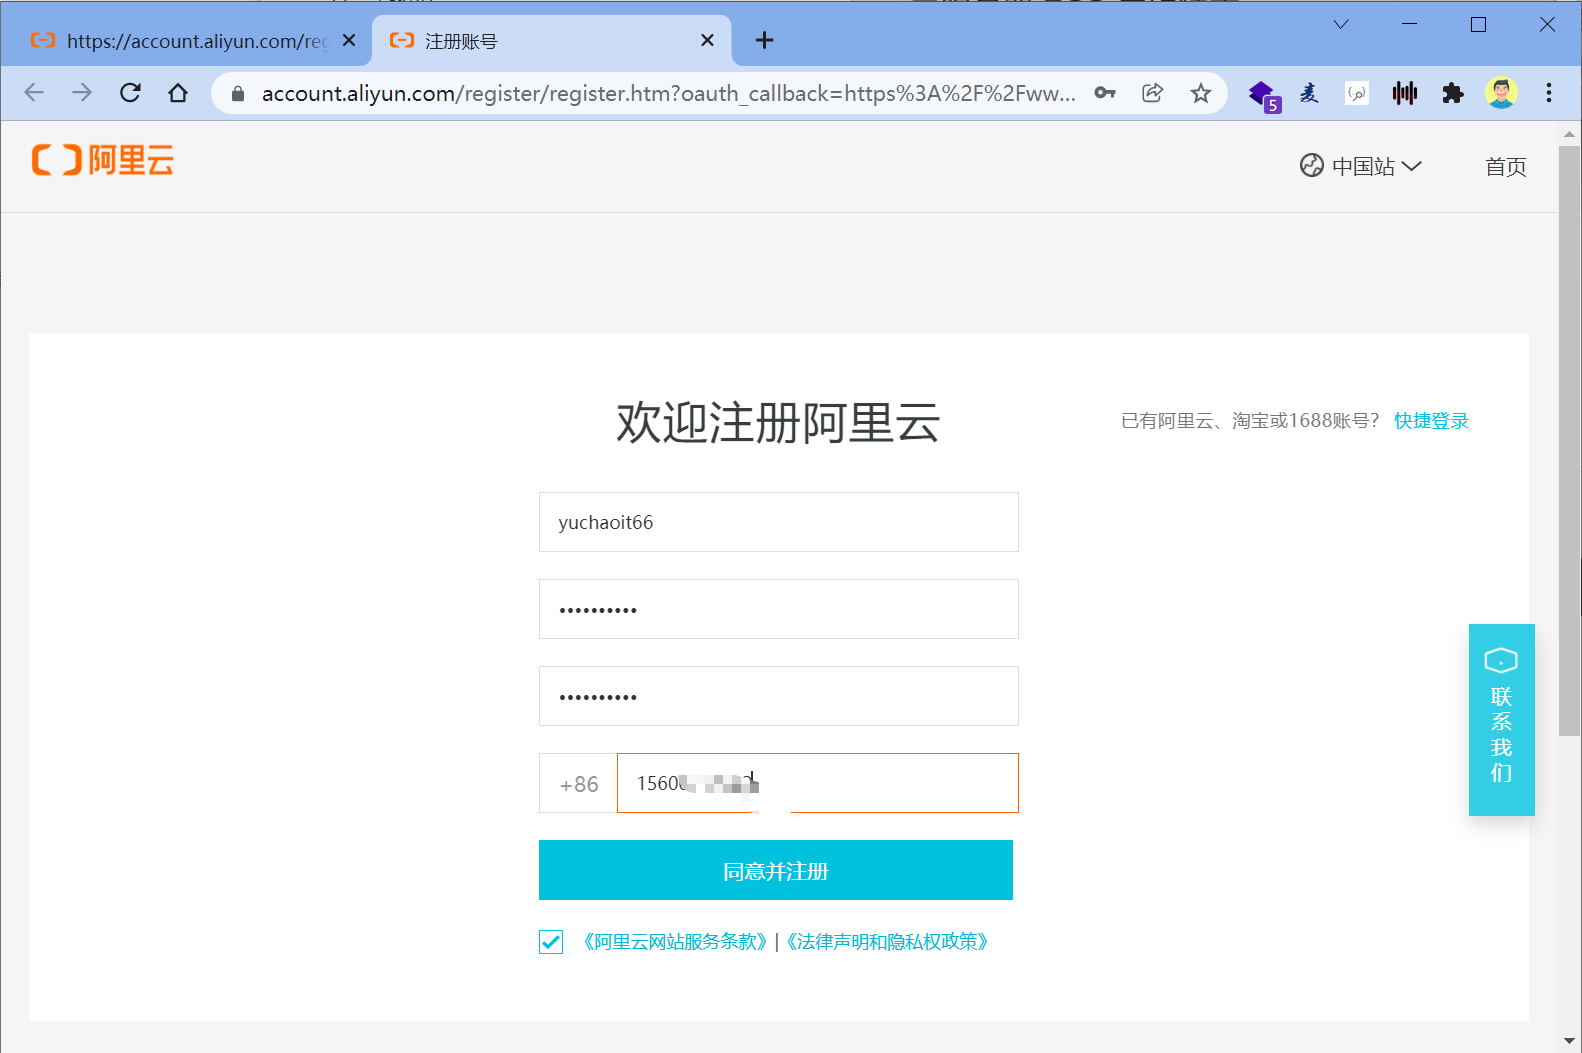1582x1053 pixels.
Task: Uncheck the service terms agreement checkbox
Action: [551, 942]
